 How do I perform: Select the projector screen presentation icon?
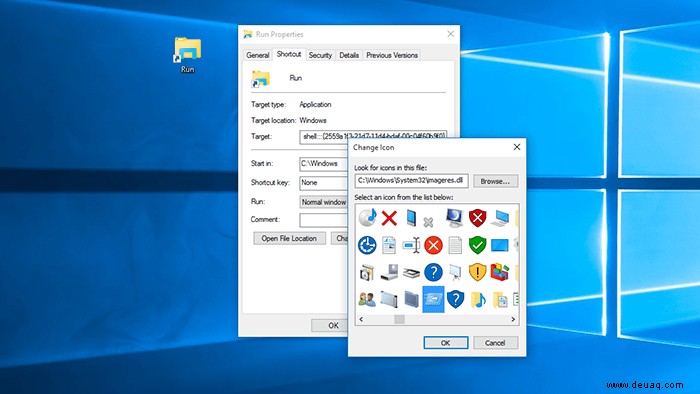pos(455,272)
